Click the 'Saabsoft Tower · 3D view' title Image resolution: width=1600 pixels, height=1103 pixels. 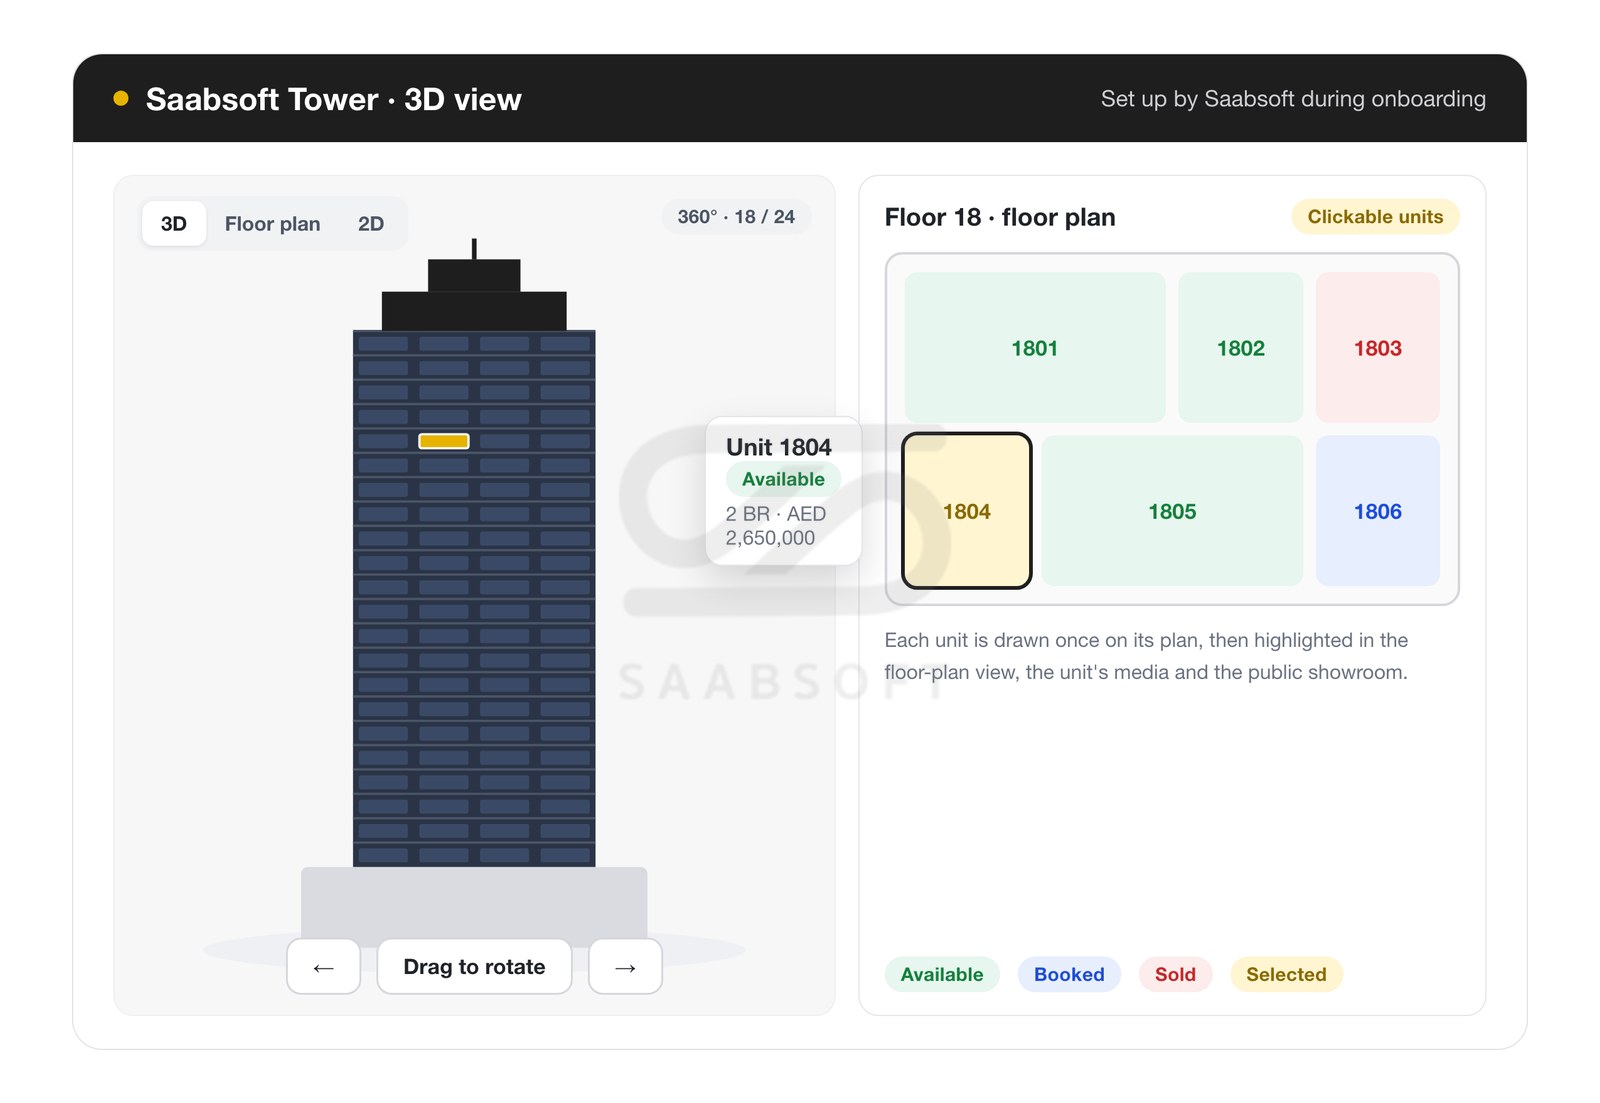click(334, 99)
